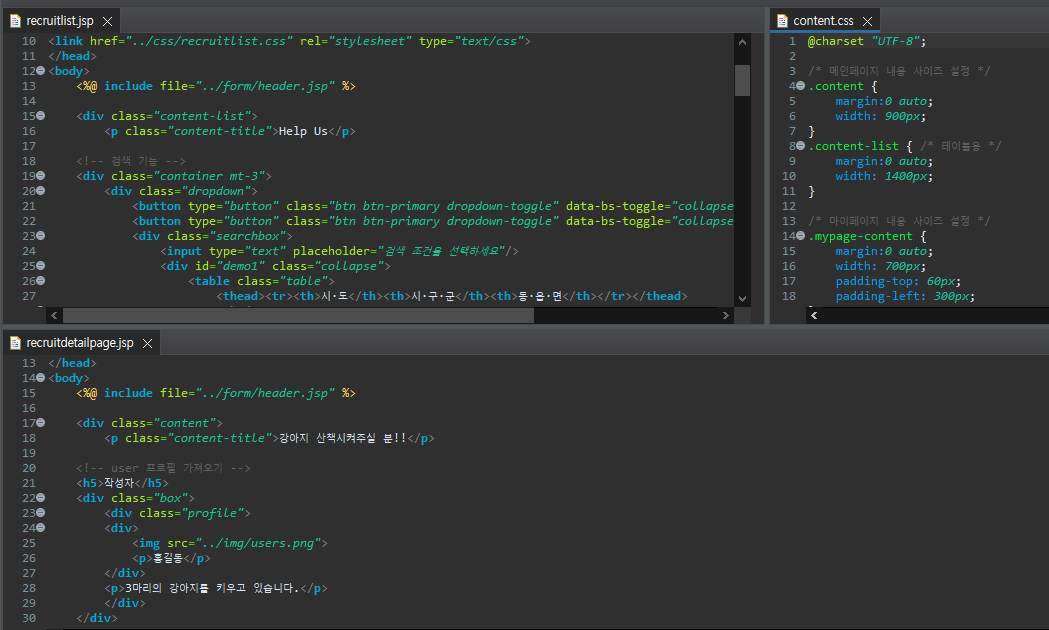Collapse the searchbox div fold at line 23
1049x630 pixels.
[41, 235]
